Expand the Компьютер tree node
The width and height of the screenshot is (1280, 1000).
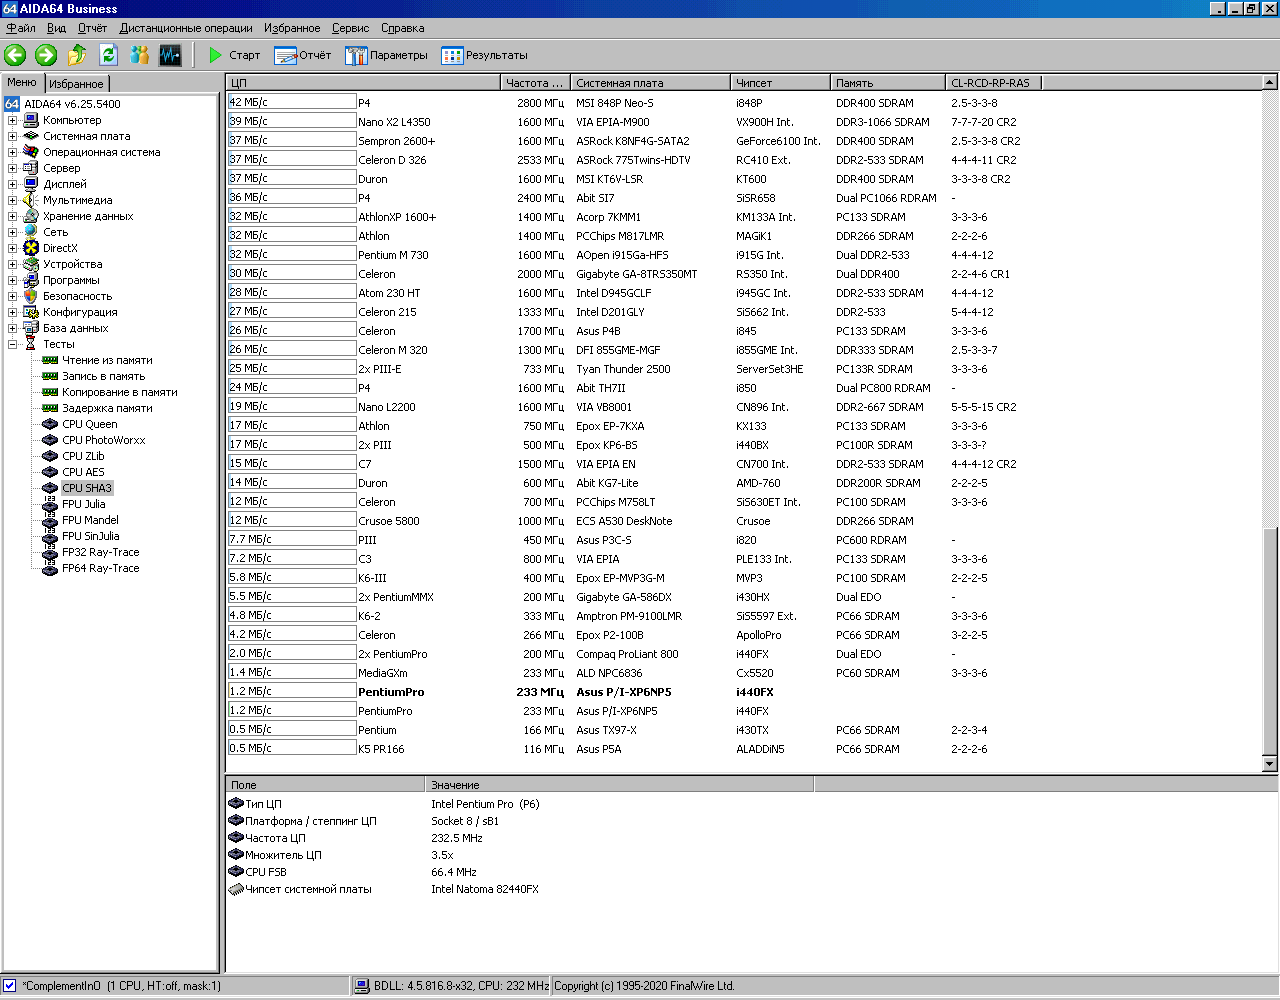13,120
